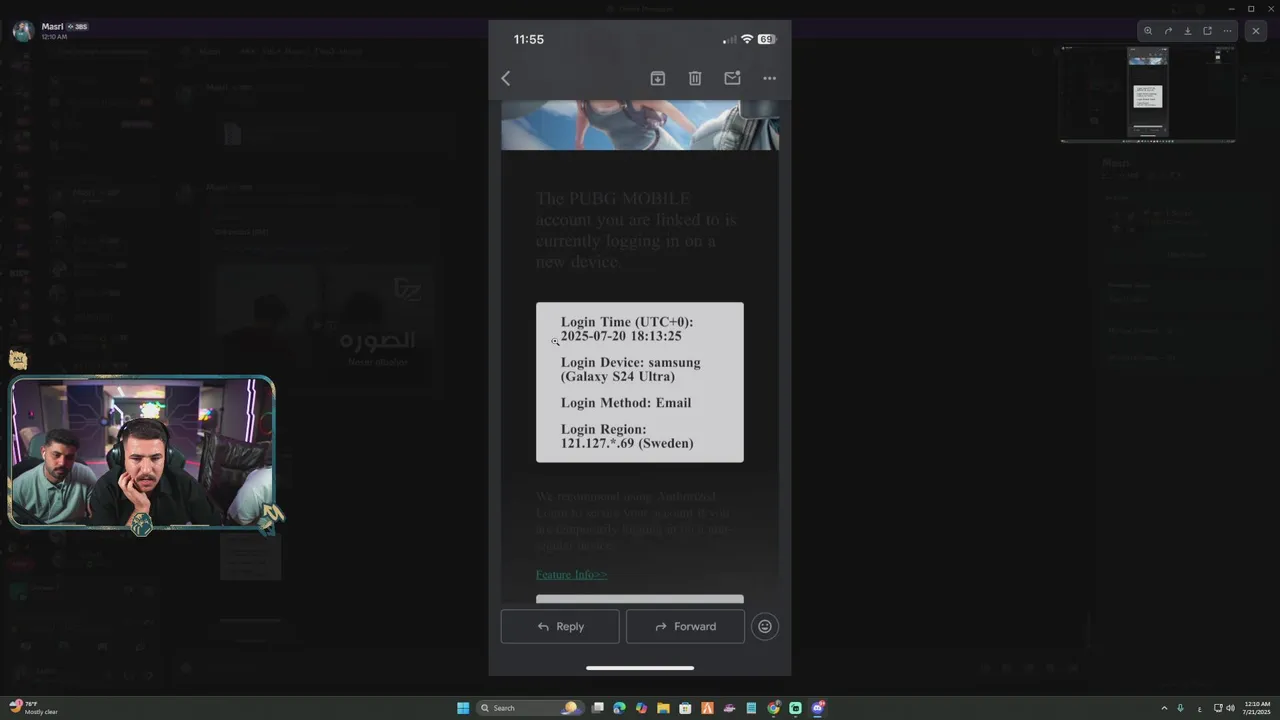Viewport: 1280px width, 720px height.
Task: Tap the emoji reaction smiley icon
Action: [765, 626]
